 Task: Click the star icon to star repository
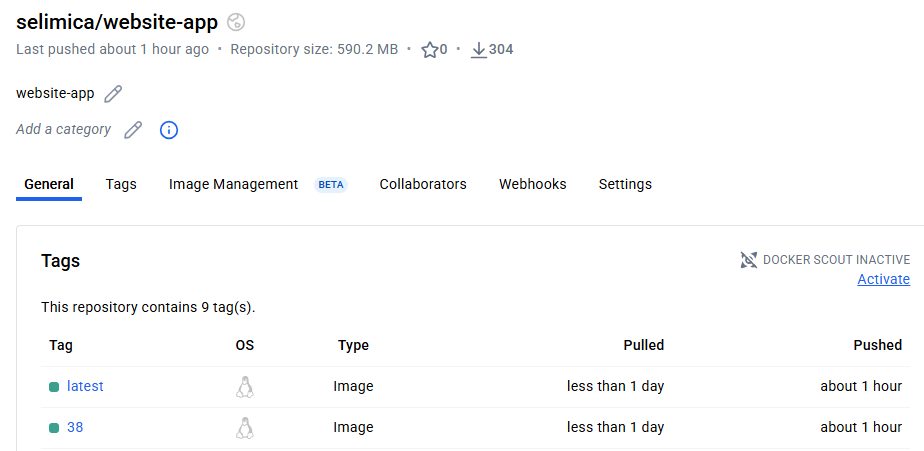point(430,49)
